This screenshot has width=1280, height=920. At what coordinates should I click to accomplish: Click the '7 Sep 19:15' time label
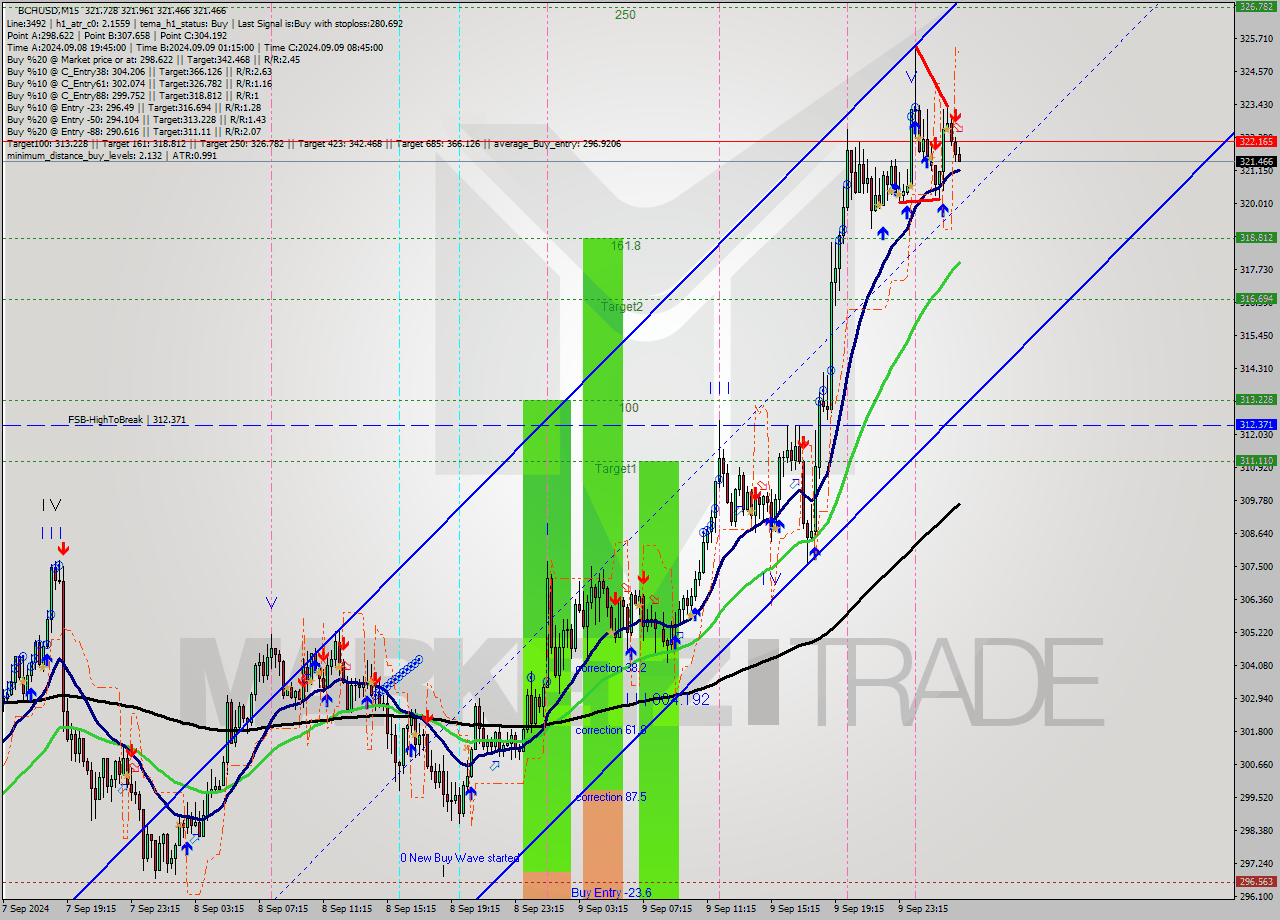(92, 910)
